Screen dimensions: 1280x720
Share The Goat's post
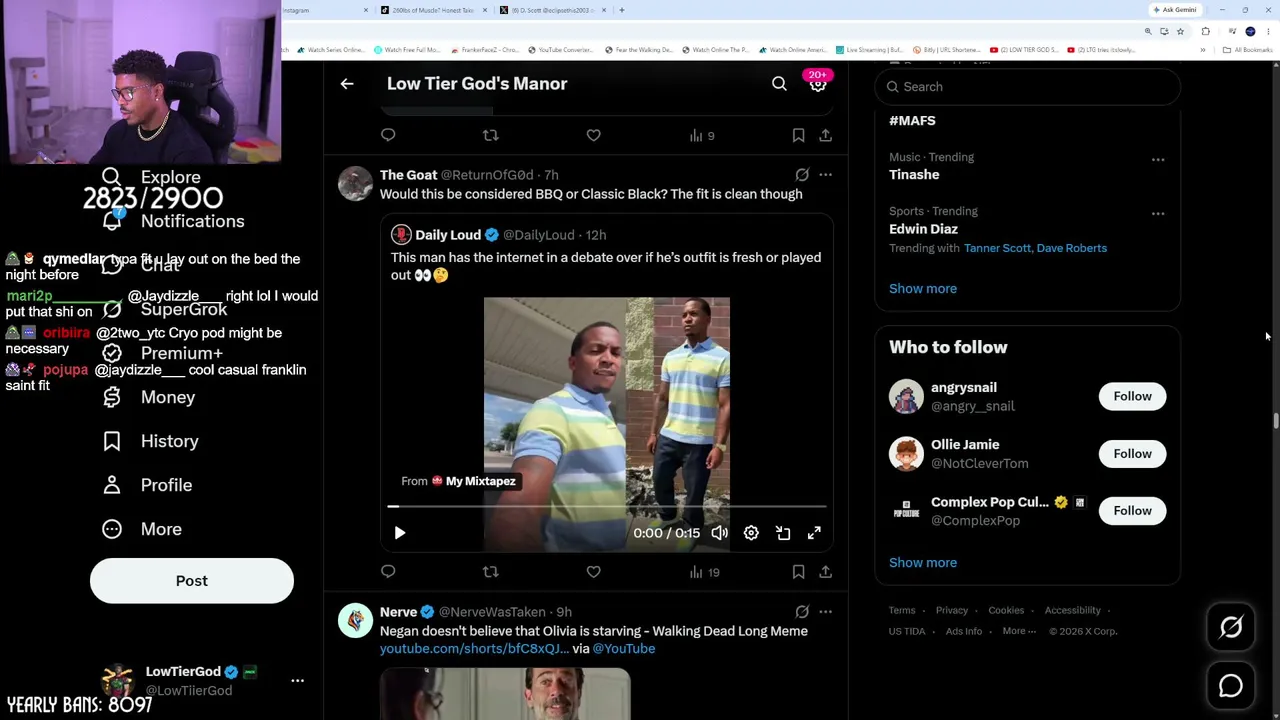(825, 572)
